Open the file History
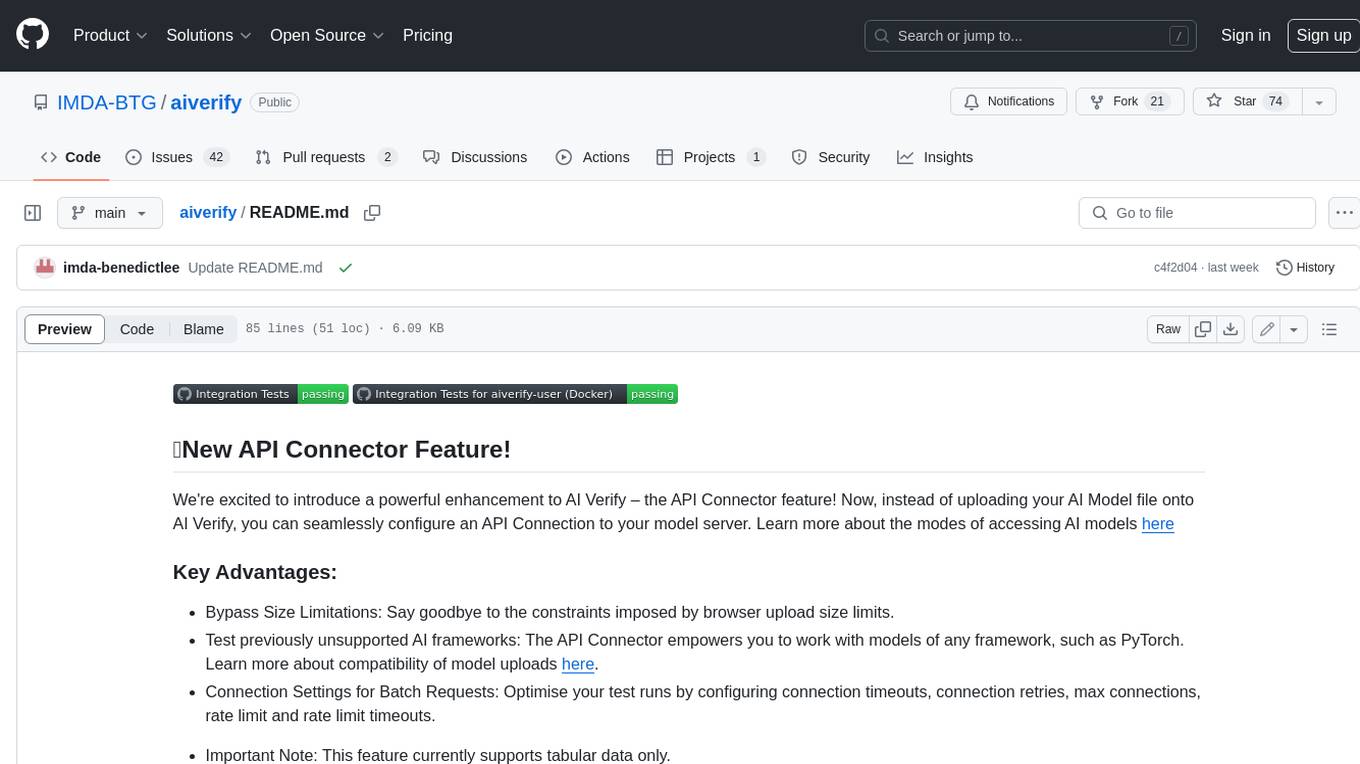This screenshot has width=1360, height=764. [1305, 267]
